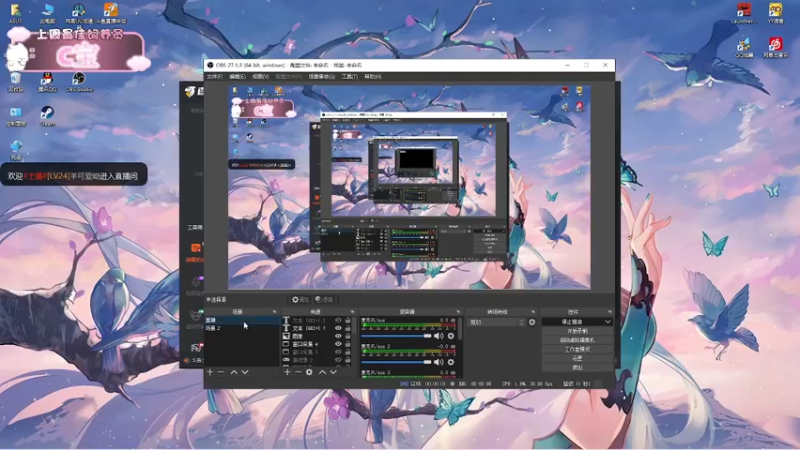Add a new source with the plus icon
This screenshot has height=450, width=800.
[x=287, y=372]
